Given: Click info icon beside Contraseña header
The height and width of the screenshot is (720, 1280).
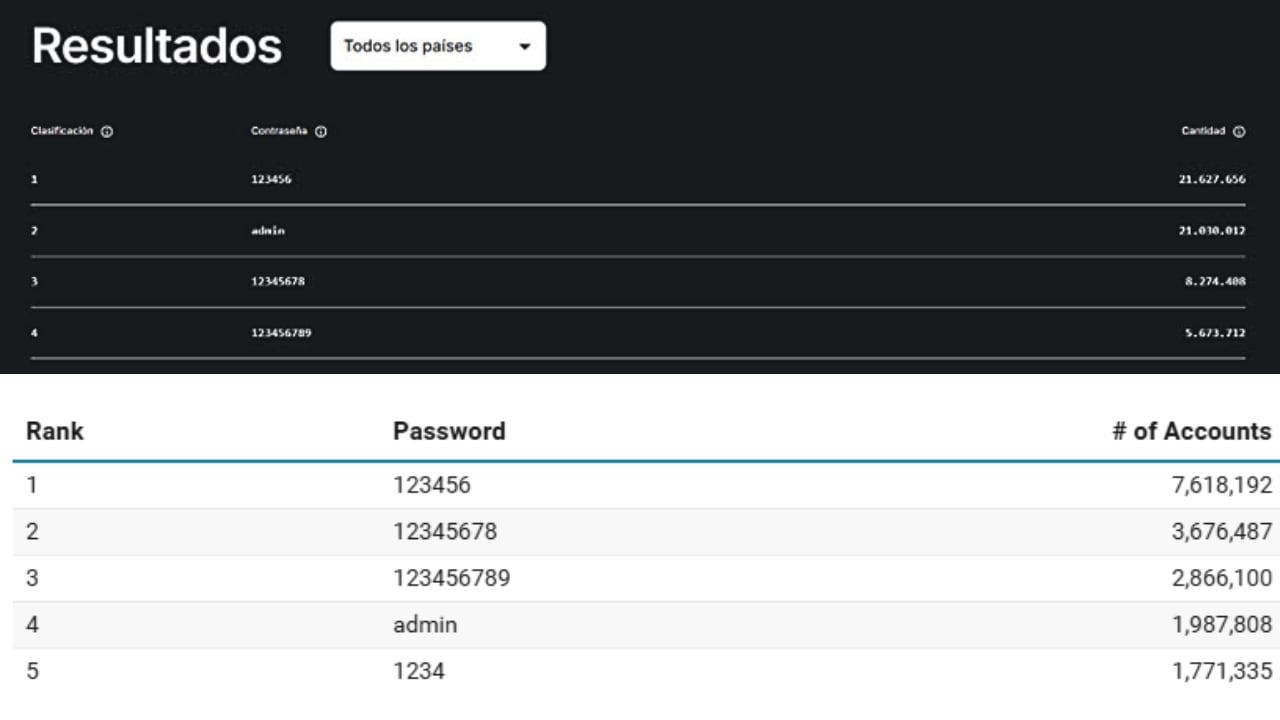Looking at the screenshot, I should (321, 131).
